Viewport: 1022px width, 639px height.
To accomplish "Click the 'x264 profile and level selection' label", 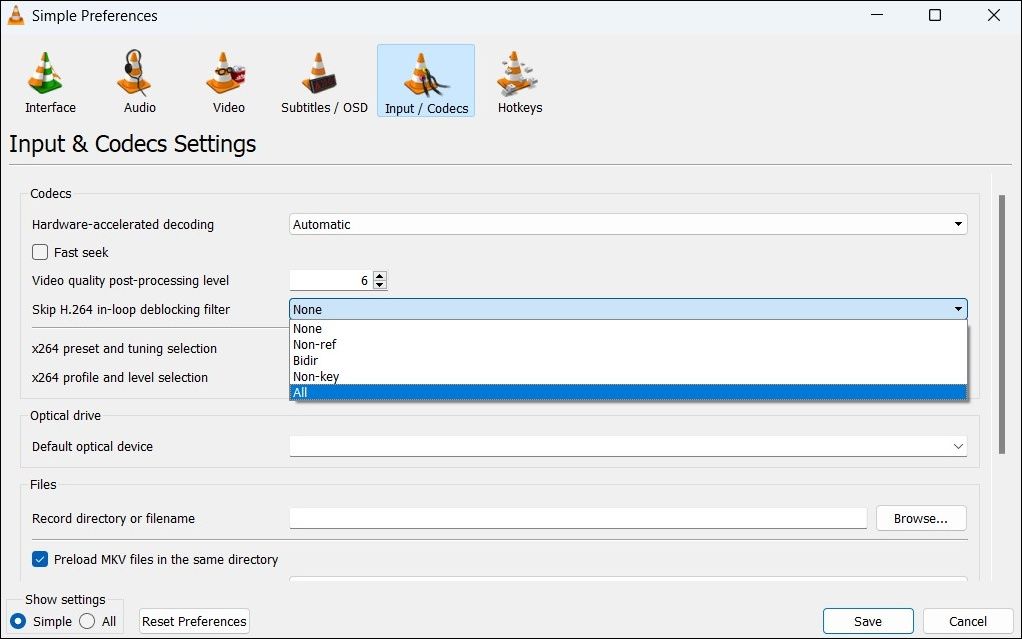I will click(x=120, y=377).
